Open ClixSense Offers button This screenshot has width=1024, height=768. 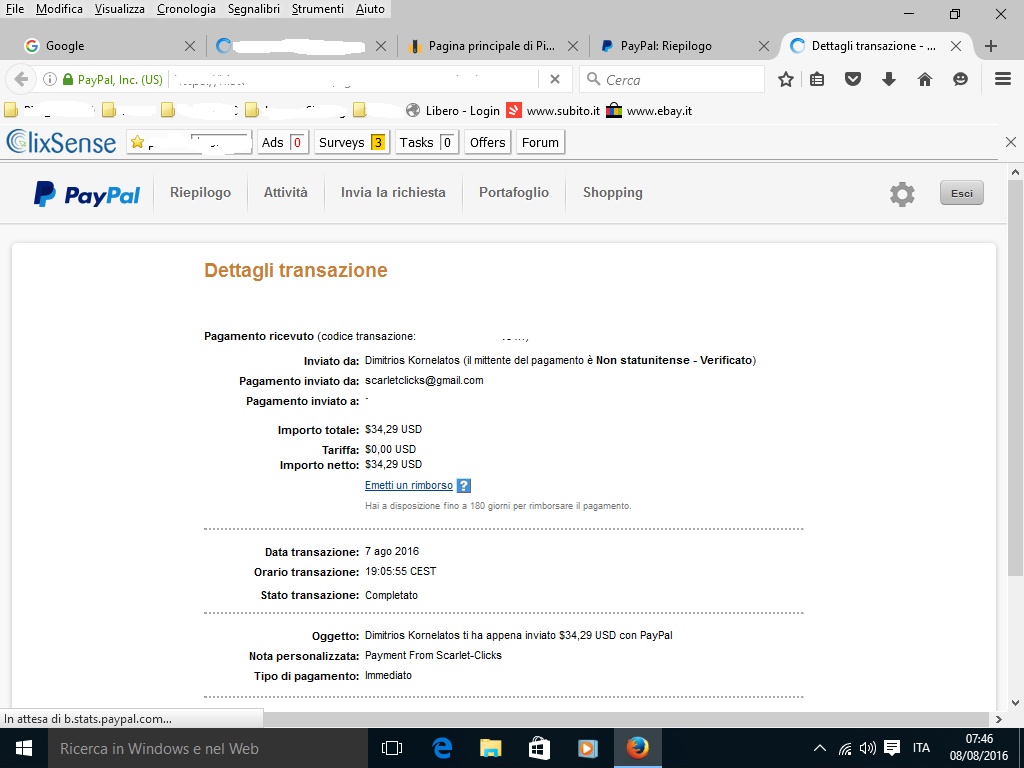[487, 142]
